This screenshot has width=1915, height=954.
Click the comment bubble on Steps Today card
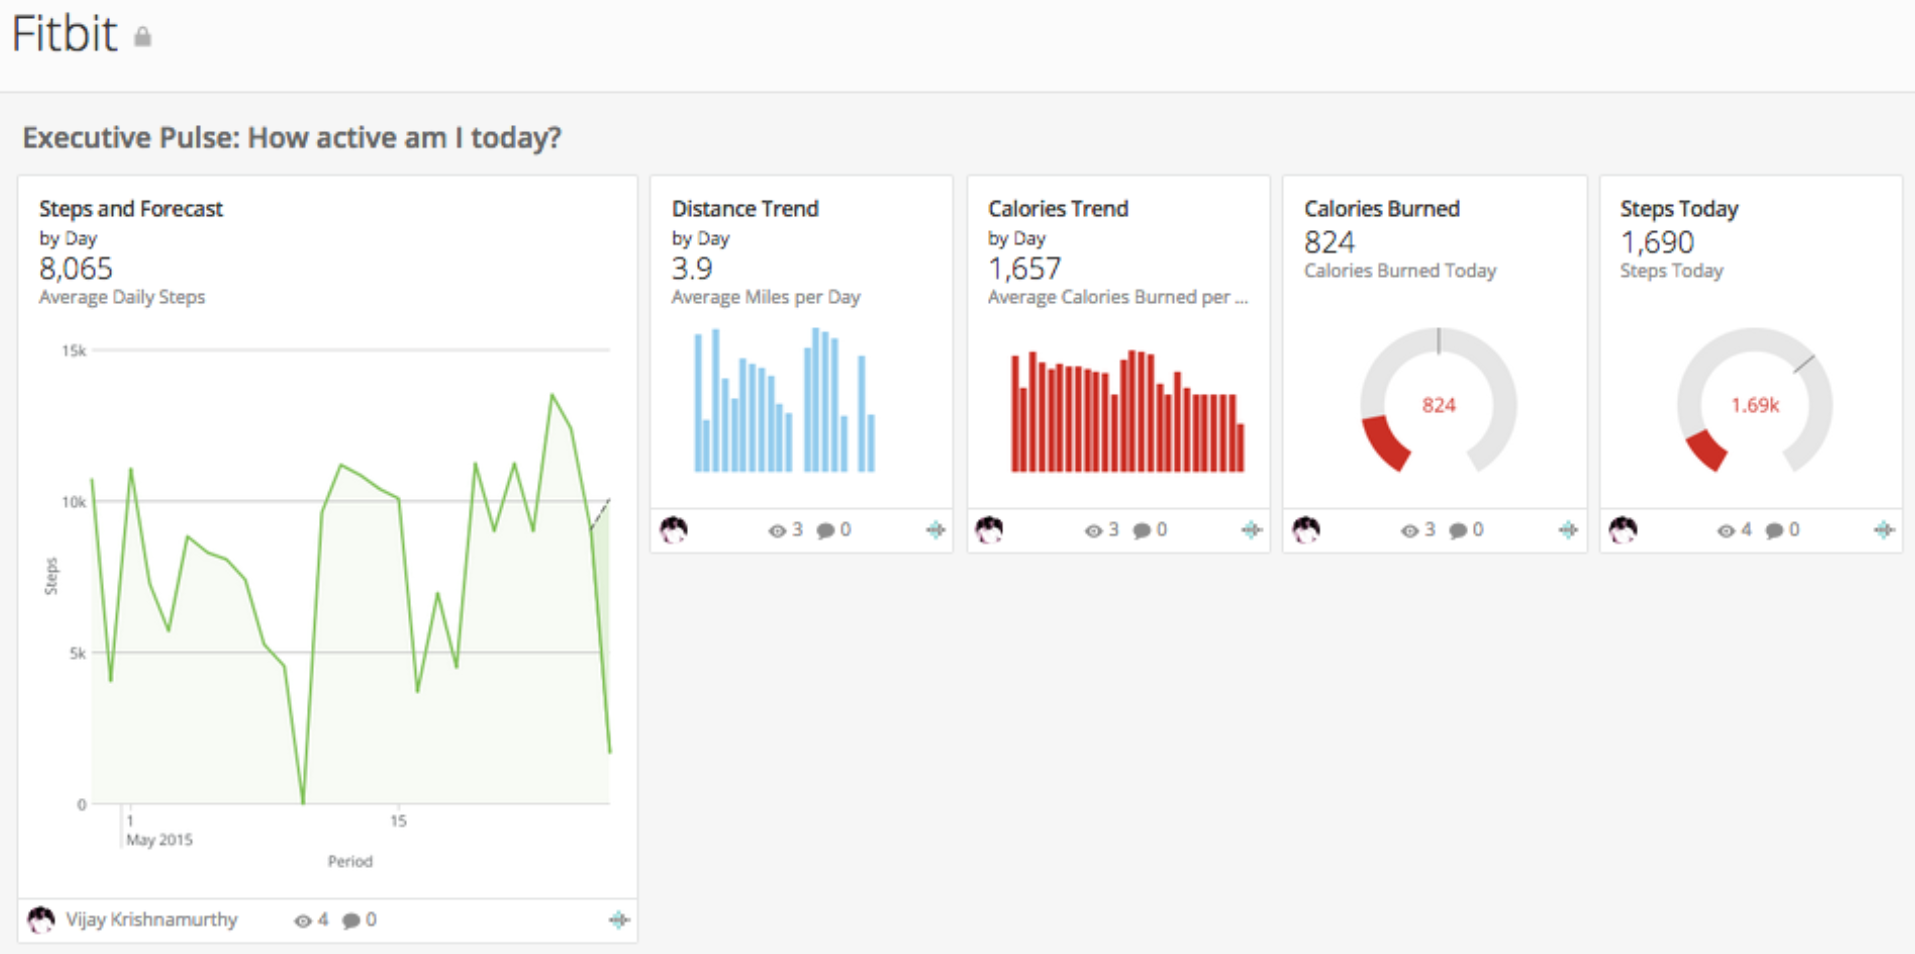coord(1774,530)
